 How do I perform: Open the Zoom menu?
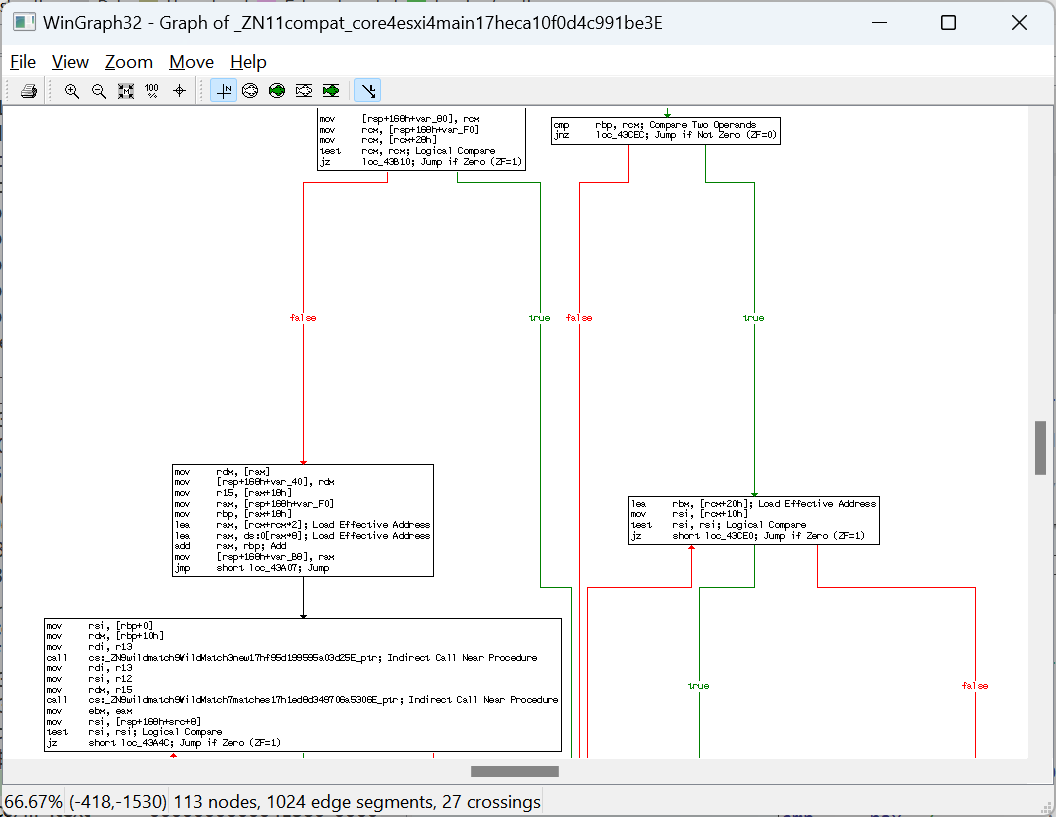pyautogui.click(x=128, y=62)
